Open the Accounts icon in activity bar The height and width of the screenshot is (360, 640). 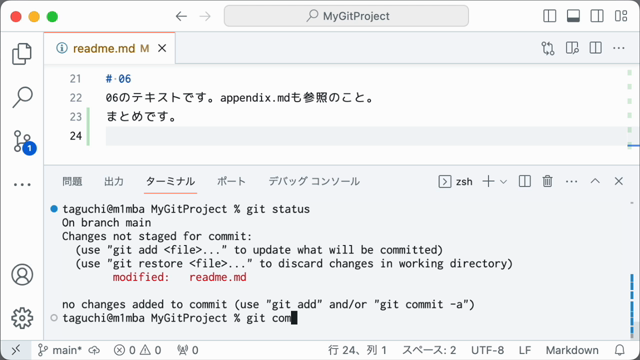22,274
